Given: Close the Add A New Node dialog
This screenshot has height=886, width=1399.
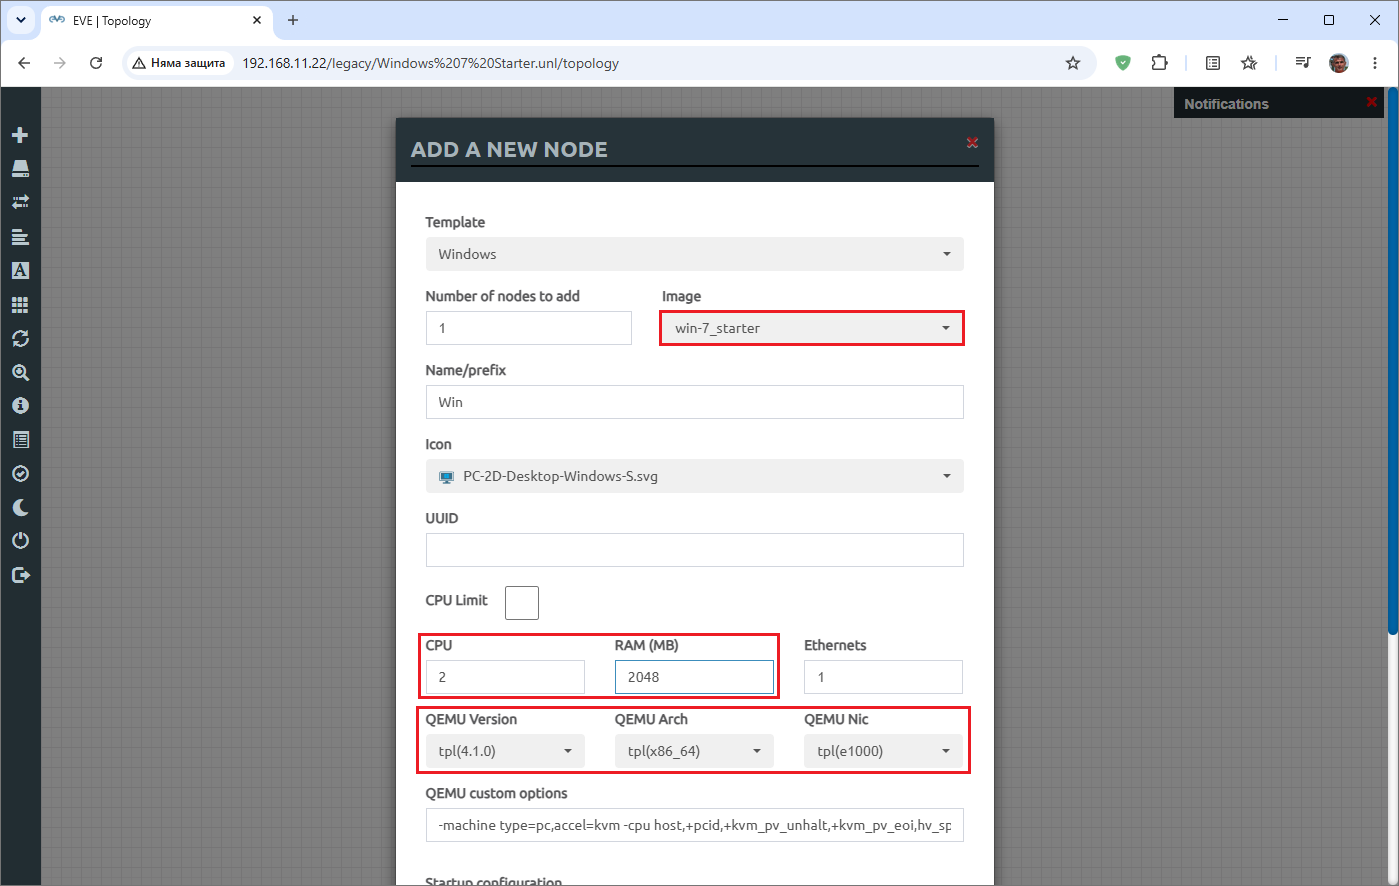Looking at the screenshot, I should click(x=972, y=143).
